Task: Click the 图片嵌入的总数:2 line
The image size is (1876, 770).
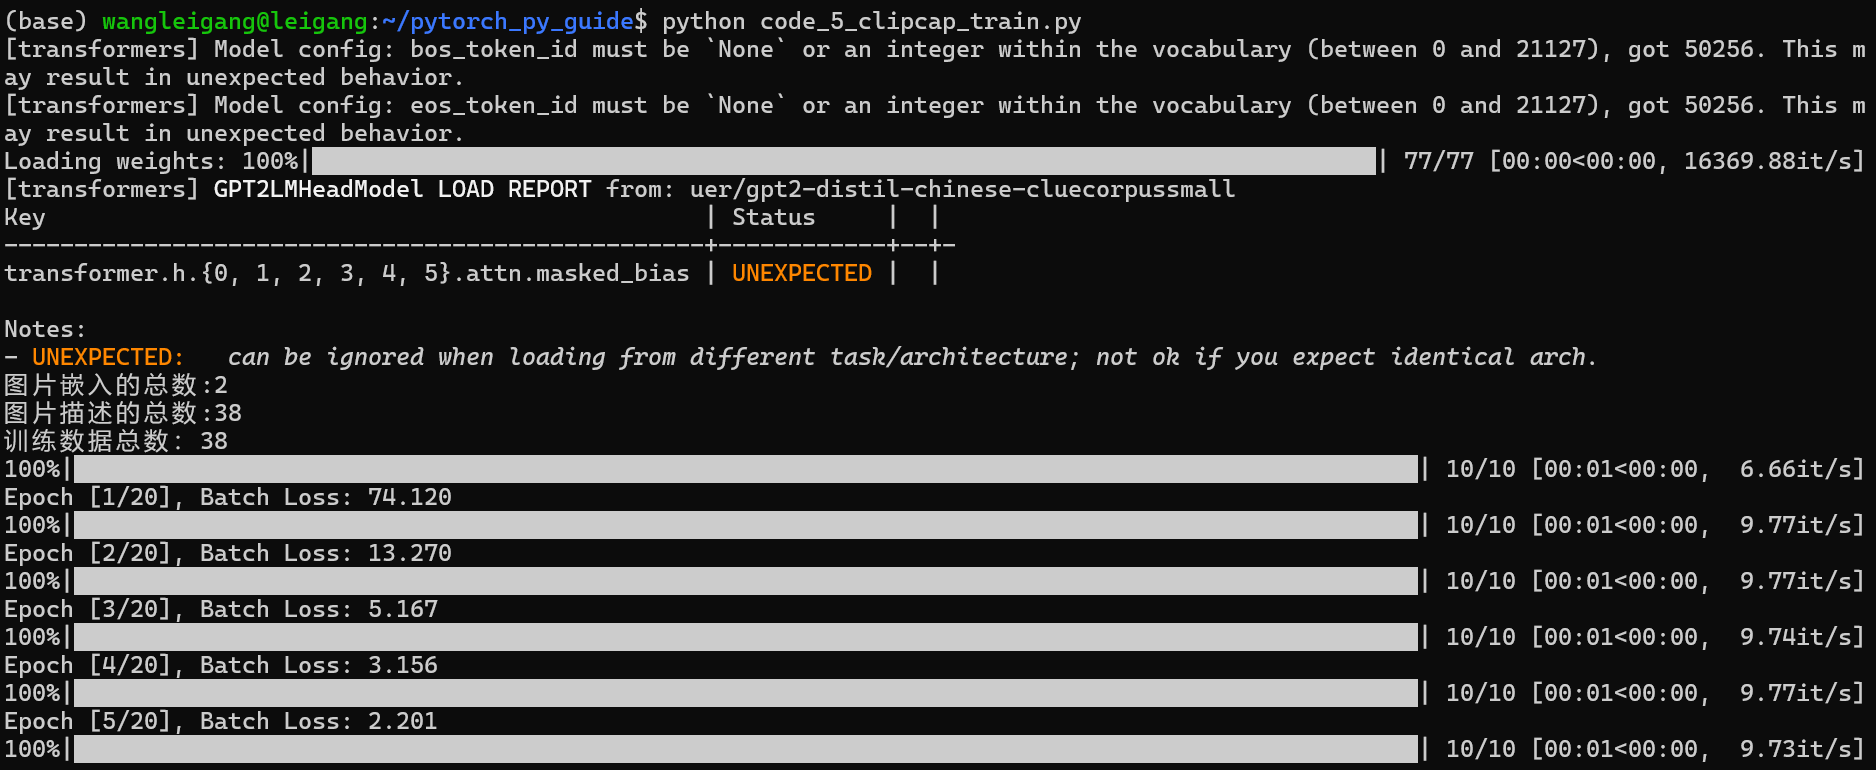Action: coord(116,385)
